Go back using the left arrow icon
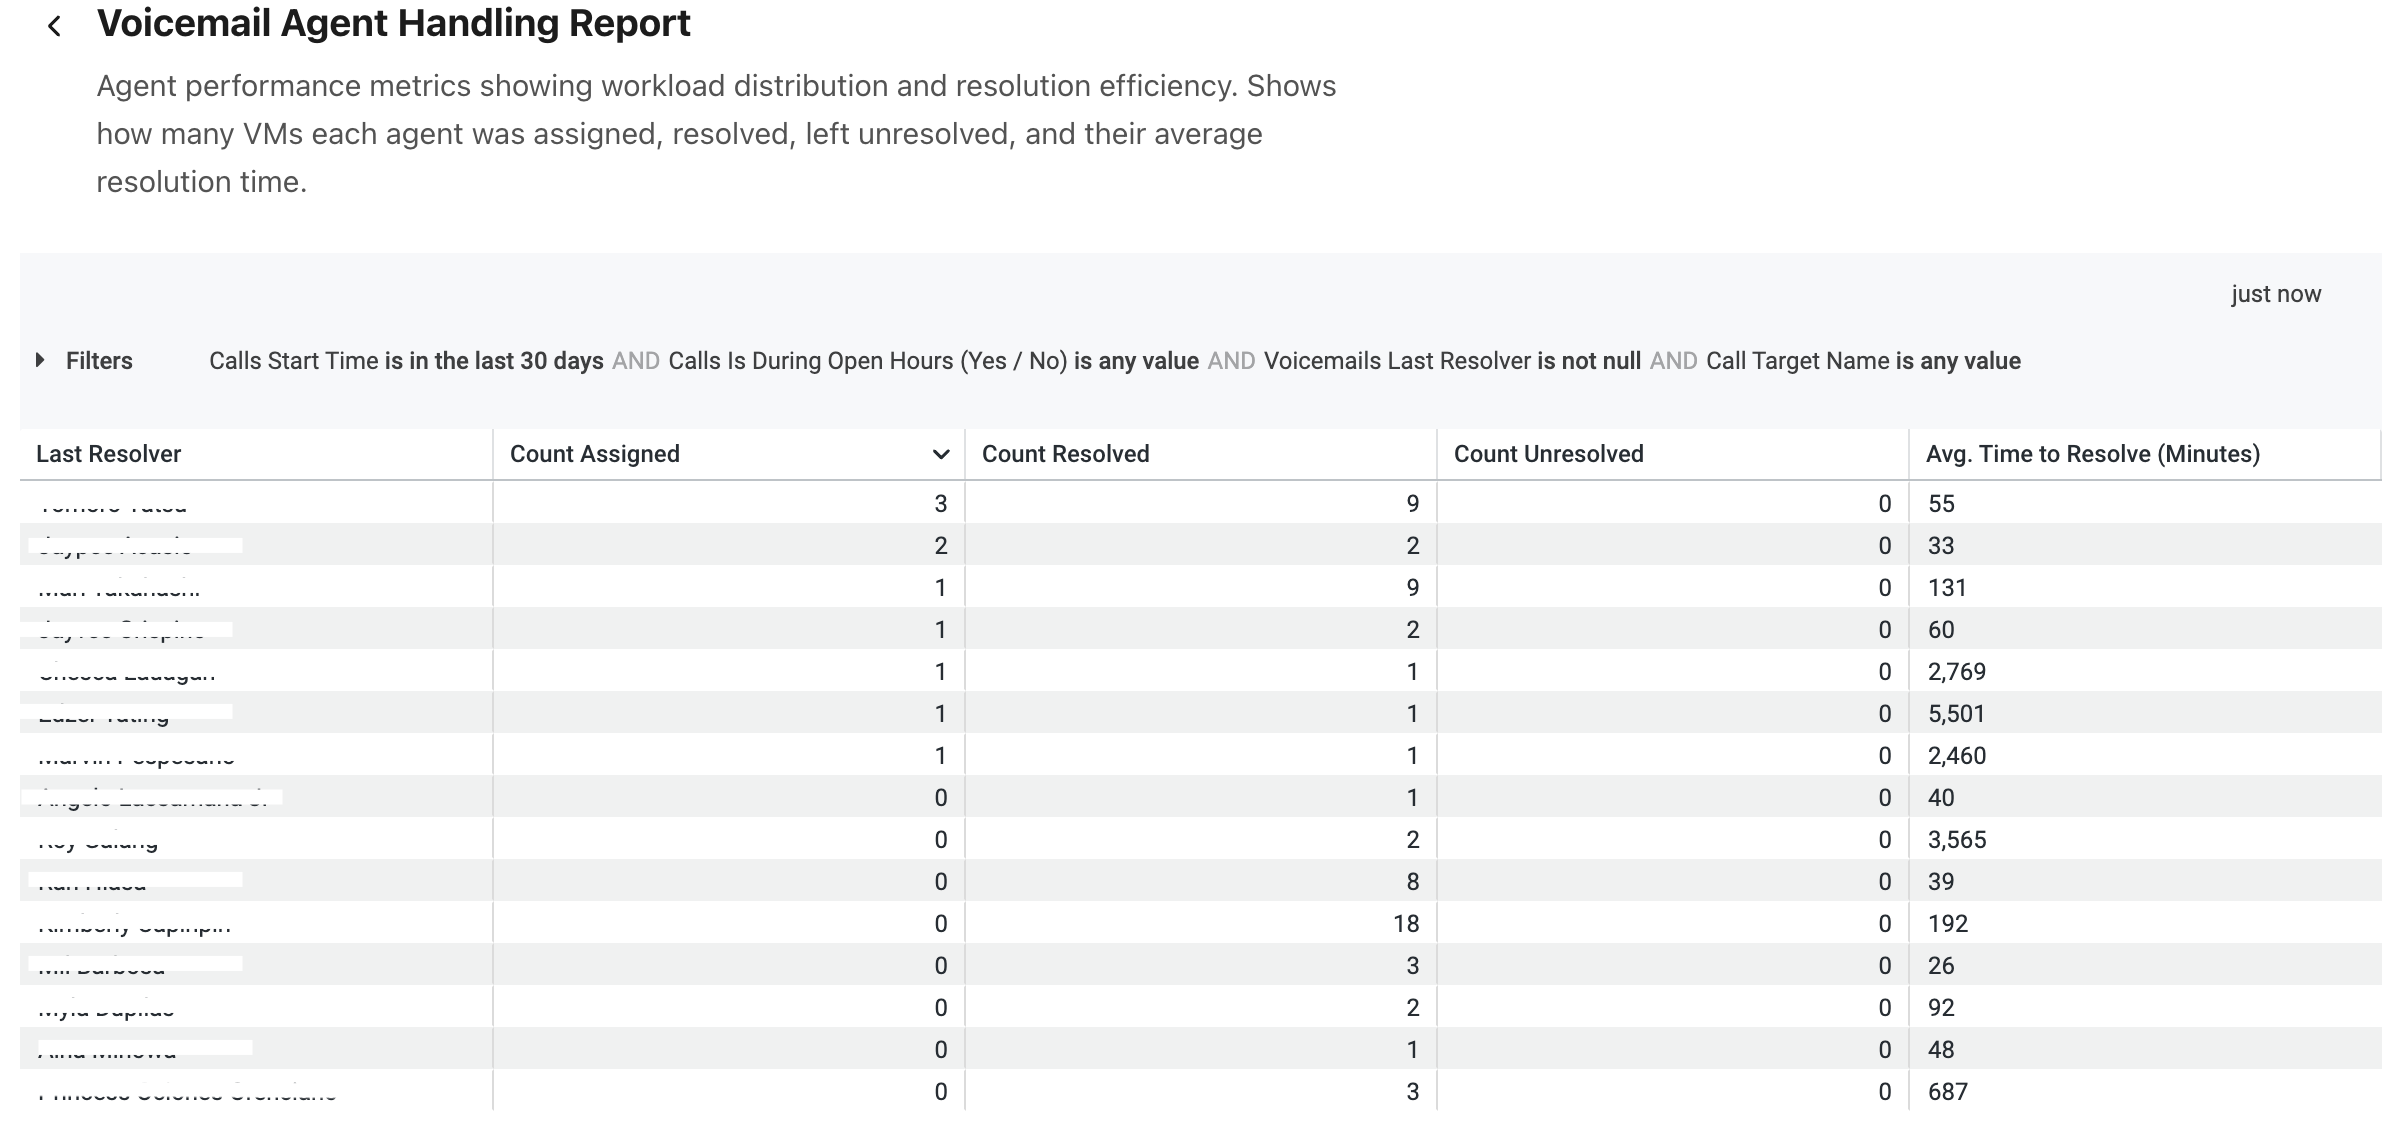Image resolution: width=2402 pixels, height=1138 pixels. (x=55, y=27)
